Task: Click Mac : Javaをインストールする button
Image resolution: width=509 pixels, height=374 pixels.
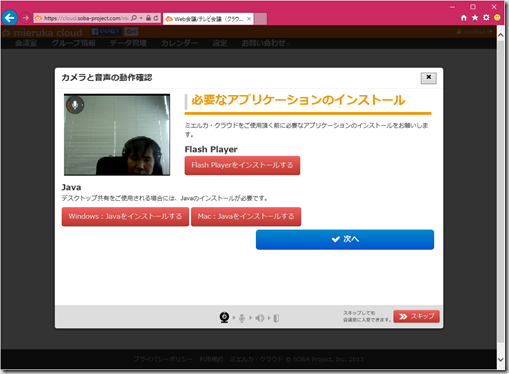Action: coord(246,217)
